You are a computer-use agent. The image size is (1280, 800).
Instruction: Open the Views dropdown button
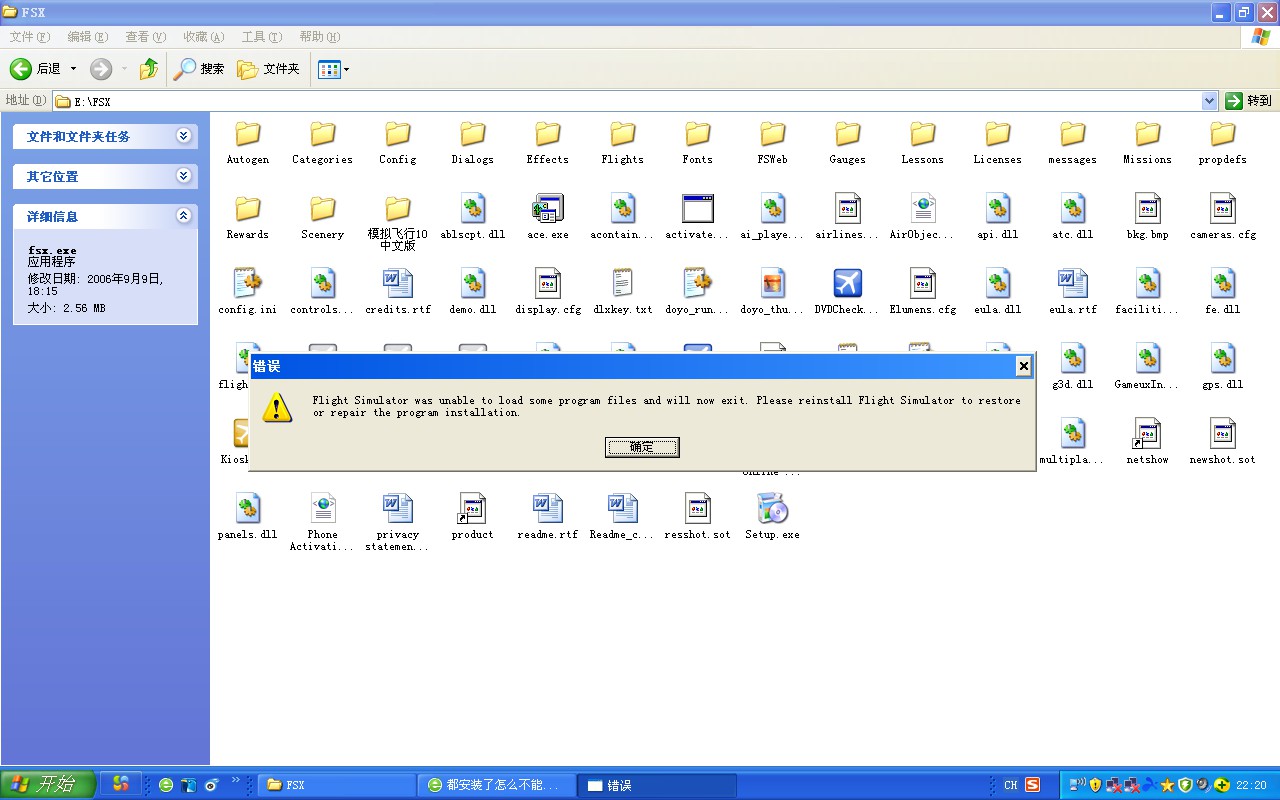[x=333, y=69]
